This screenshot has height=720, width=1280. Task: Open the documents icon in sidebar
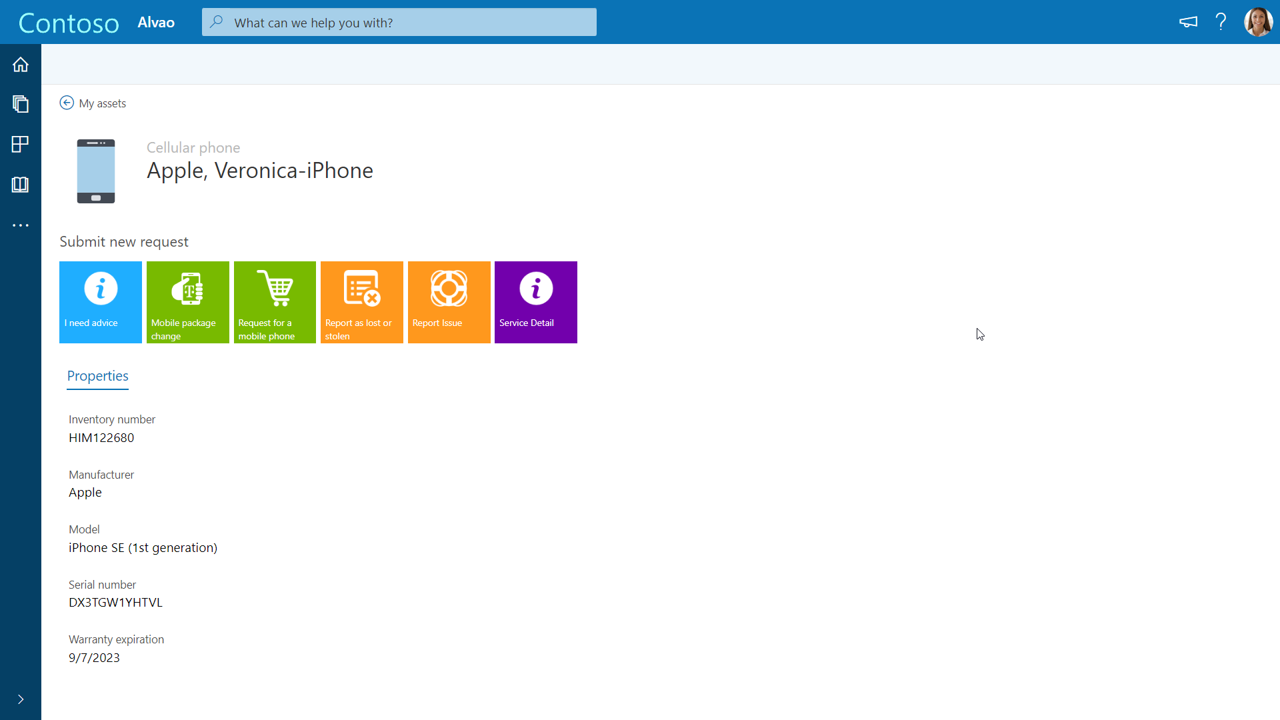[x=20, y=104]
